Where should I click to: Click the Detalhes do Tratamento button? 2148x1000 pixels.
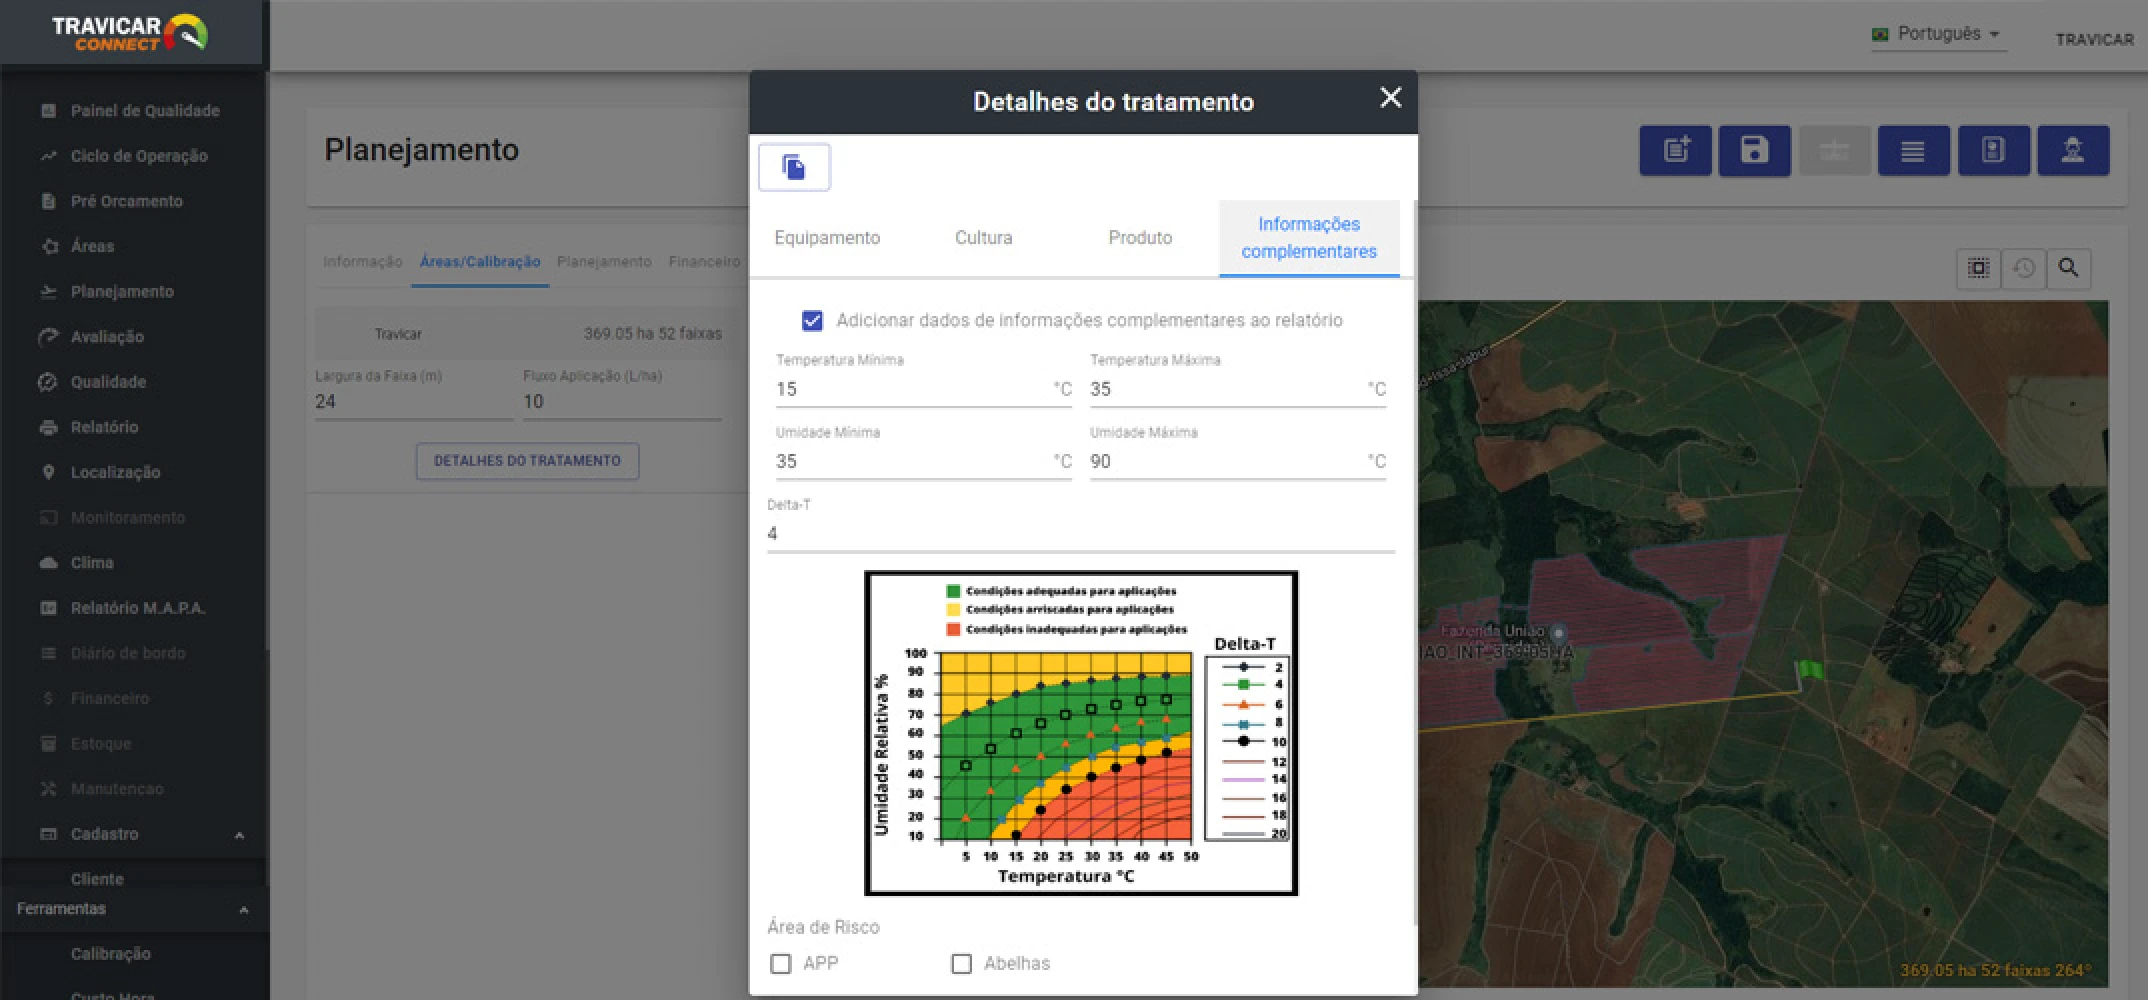click(527, 461)
